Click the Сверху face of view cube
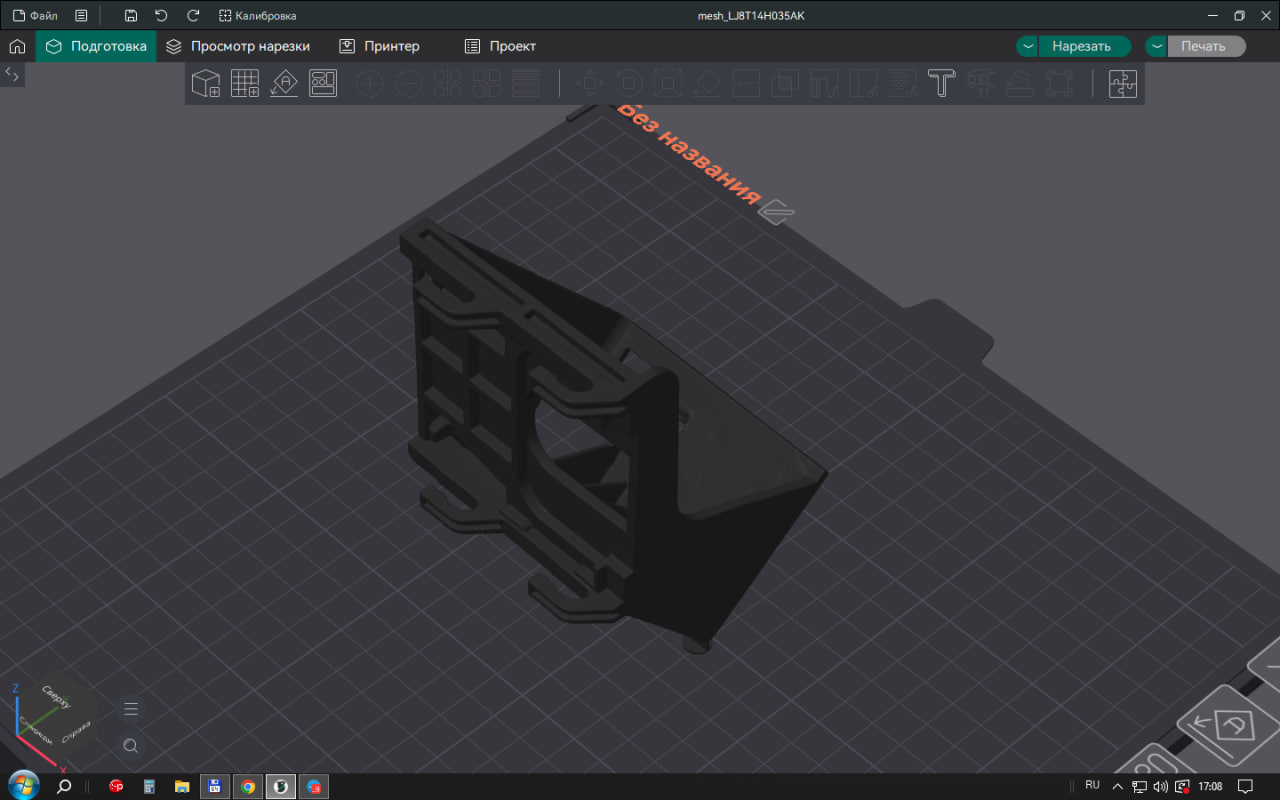The height and width of the screenshot is (800, 1280). (x=56, y=698)
